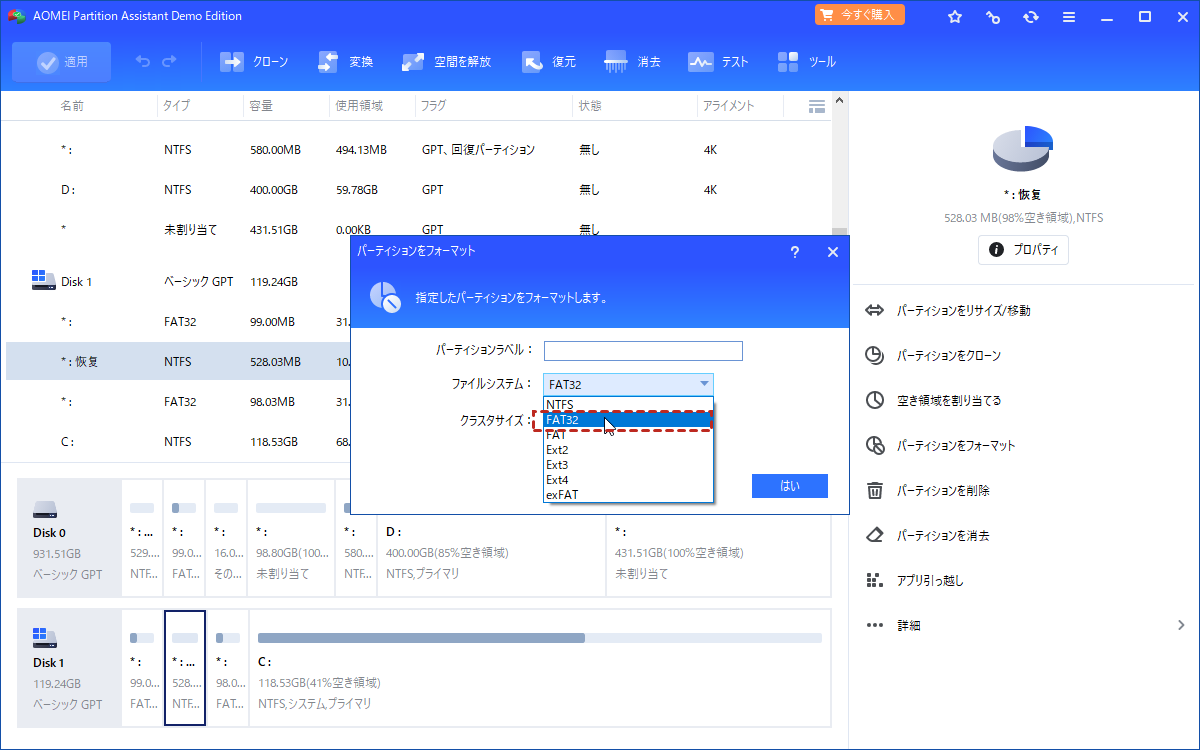Select the 消去 (Wipe) toolbar icon
Screen dimensions: 1200x750
[x=616, y=62]
